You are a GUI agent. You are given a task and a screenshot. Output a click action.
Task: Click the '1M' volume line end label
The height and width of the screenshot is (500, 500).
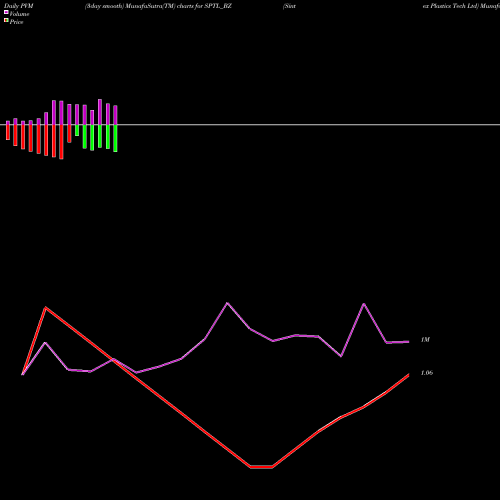click(x=425, y=340)
